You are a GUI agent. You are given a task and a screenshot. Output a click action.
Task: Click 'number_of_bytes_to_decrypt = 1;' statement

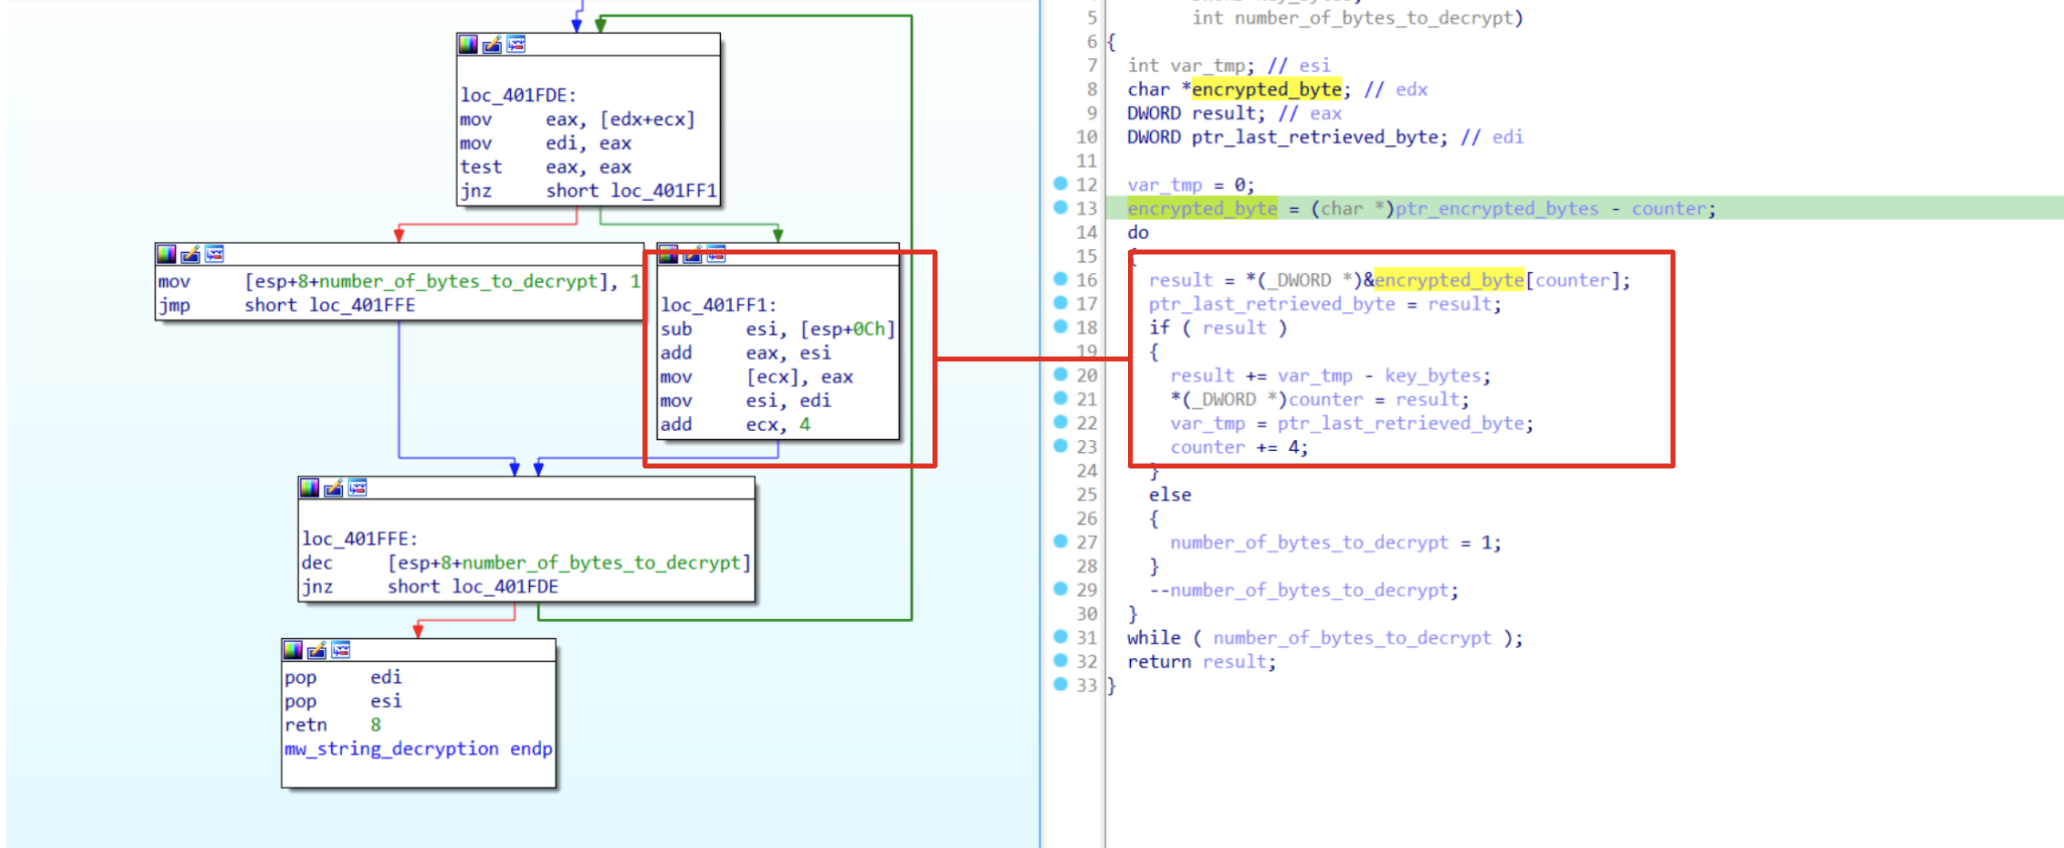1336,543
